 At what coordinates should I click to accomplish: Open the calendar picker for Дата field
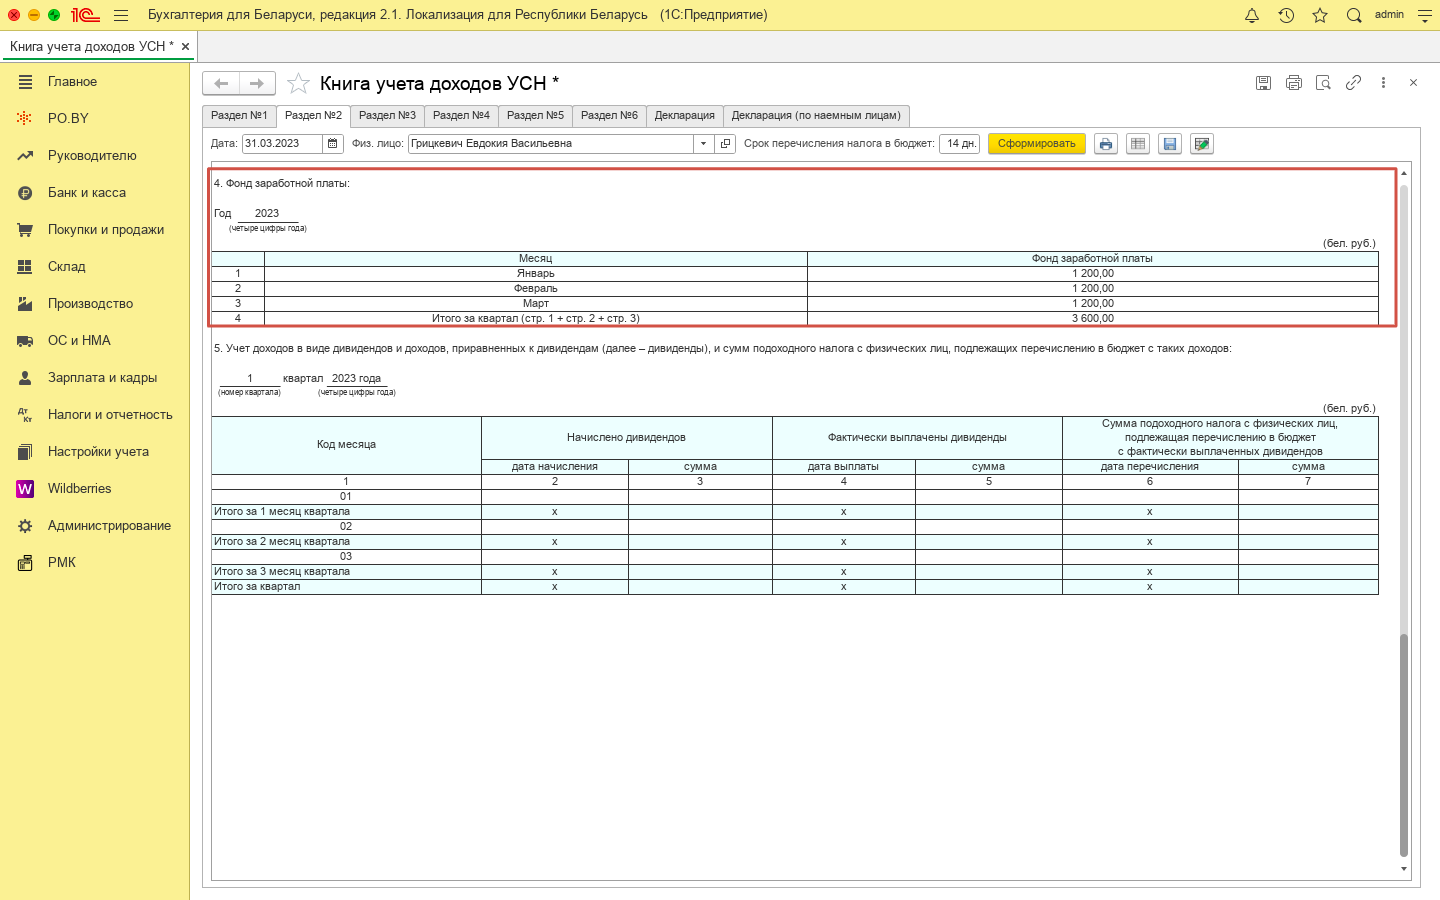click(x=333, y=144)
